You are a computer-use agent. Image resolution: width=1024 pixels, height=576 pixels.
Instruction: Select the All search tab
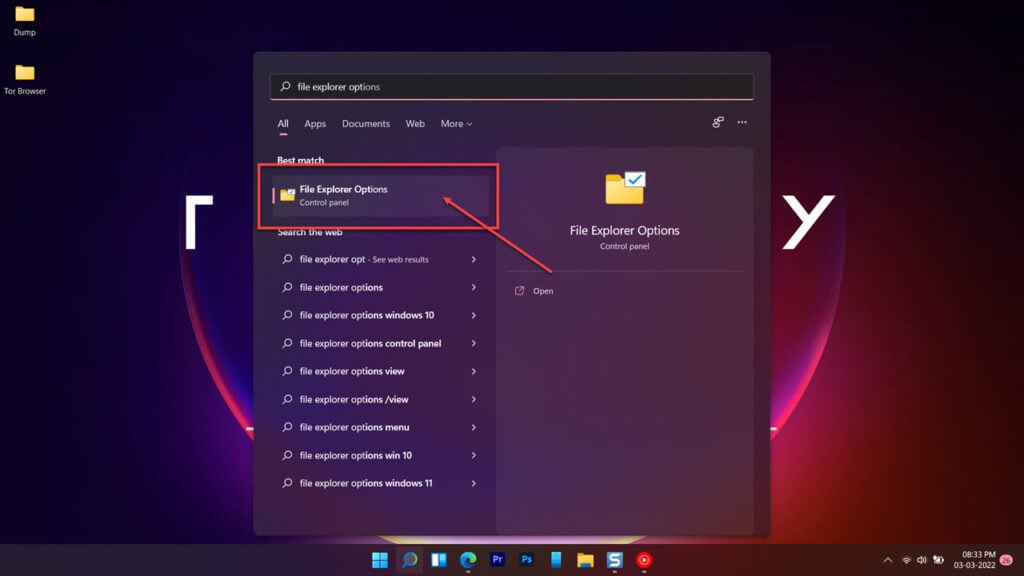[x=283, y=123]
